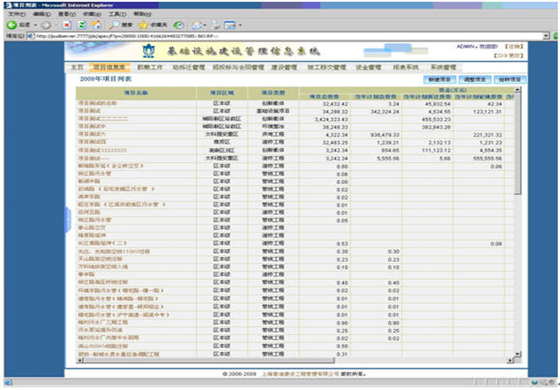This screenshot has width=560, height=390.
Task: Switch to the 主页 tab
Action: coord(76,67)
